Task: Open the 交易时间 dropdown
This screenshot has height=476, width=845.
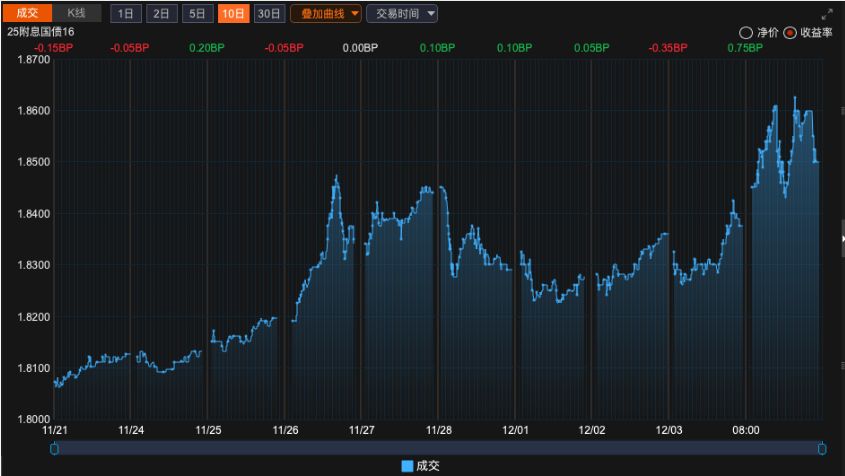Action: pos(401,14)
